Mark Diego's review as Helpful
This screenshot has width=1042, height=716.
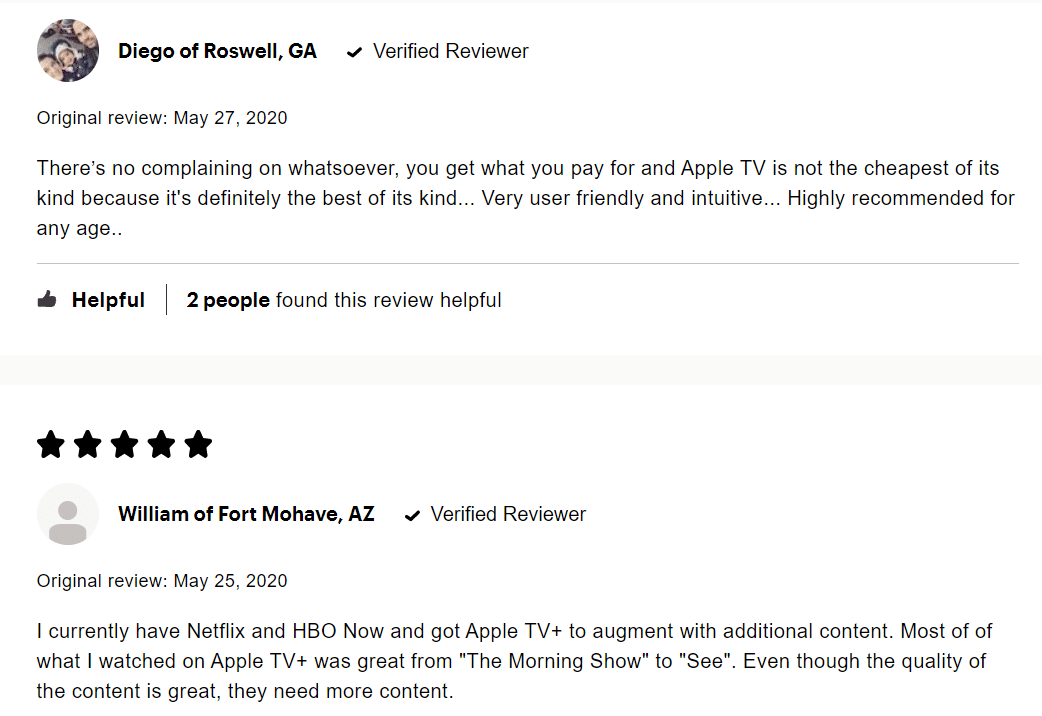click(x=108, y=300)
